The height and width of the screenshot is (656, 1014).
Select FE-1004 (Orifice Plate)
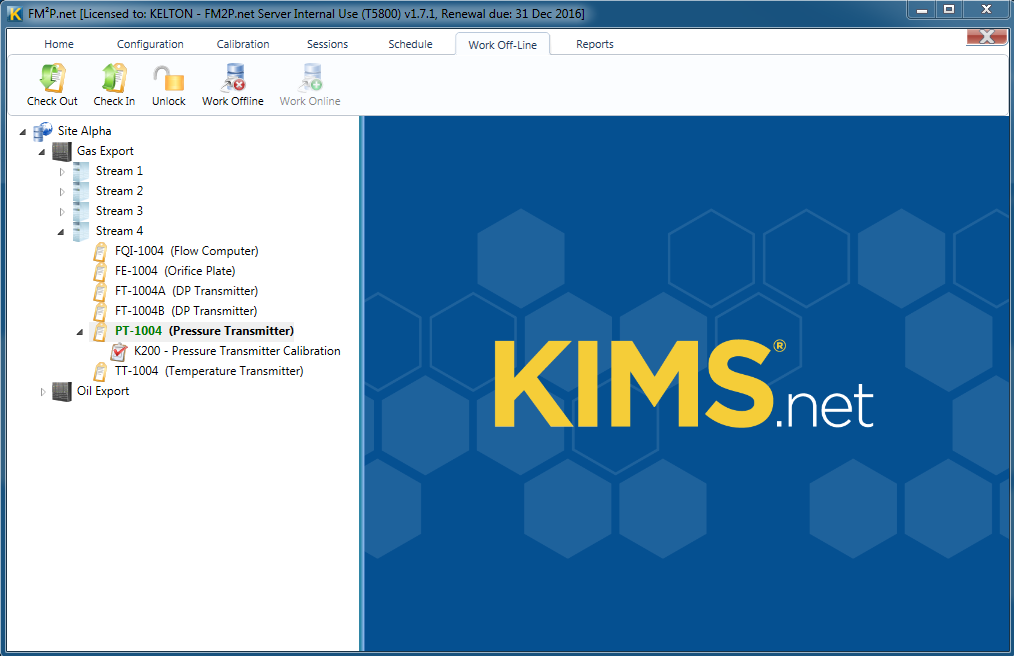tap(175, 271)
